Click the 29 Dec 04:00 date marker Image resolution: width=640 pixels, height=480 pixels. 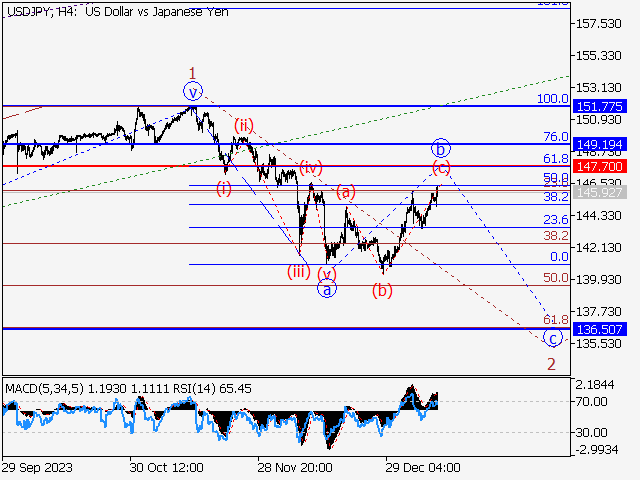pos(423,467)
